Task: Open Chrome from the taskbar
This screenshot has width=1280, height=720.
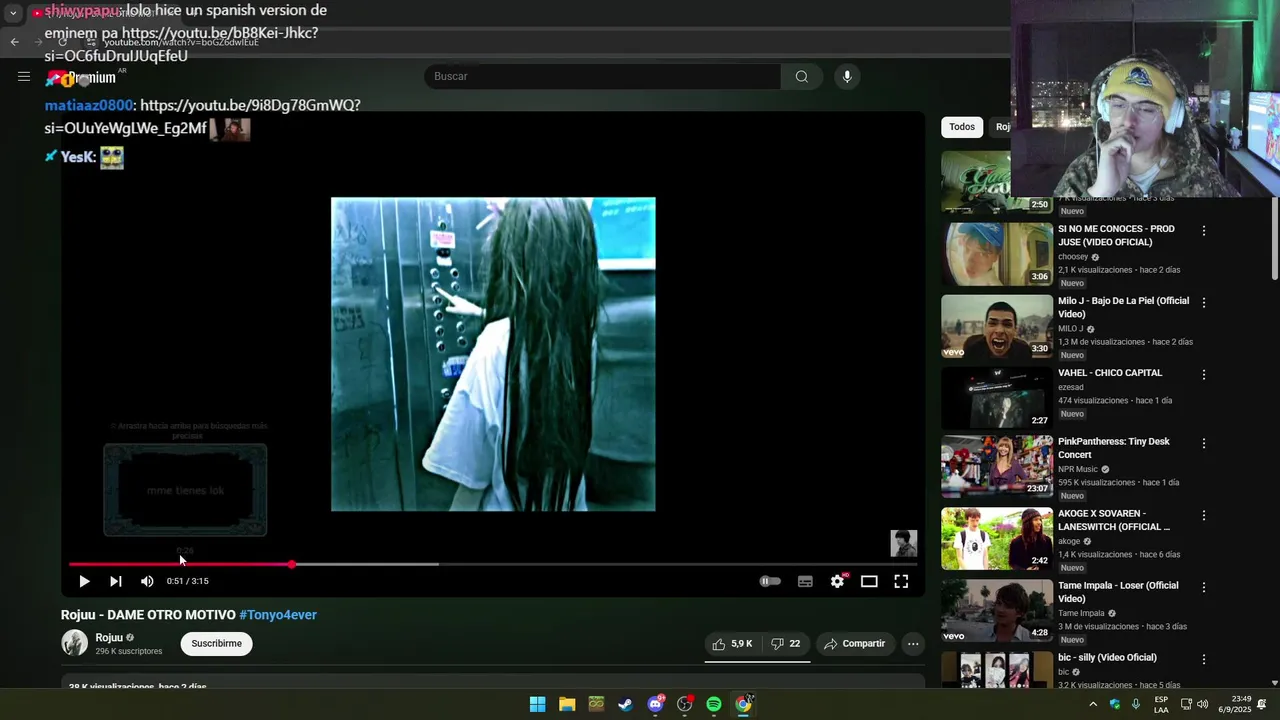Action: (743, 704)
